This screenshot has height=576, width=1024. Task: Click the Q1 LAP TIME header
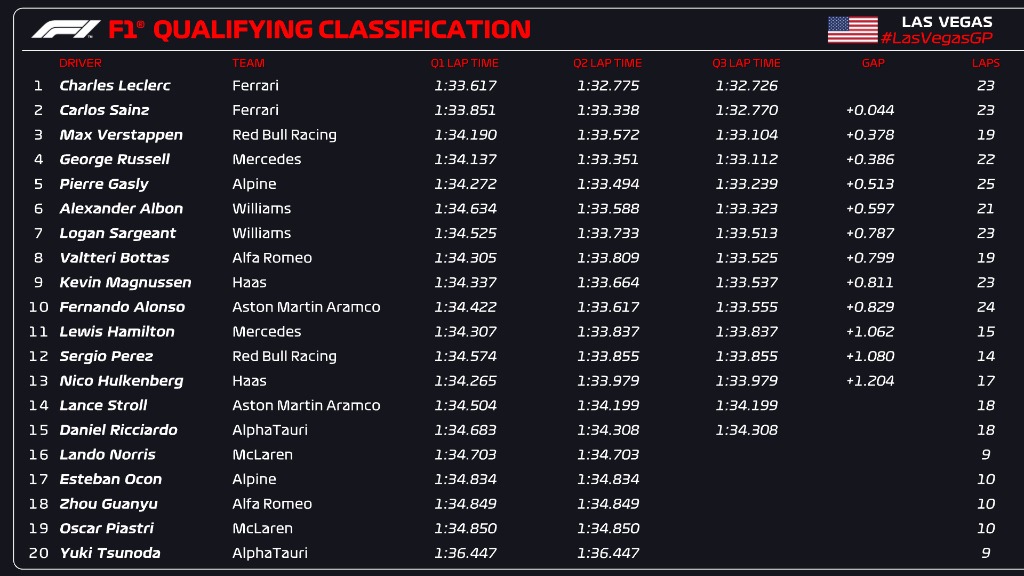click(x=464, y=63)
